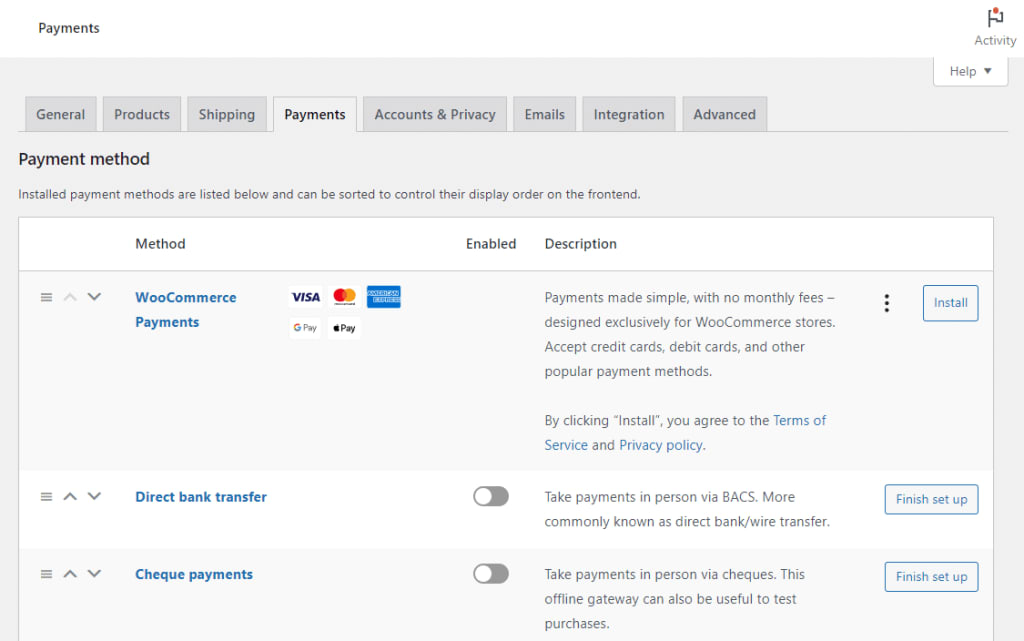The image size is (1024, 641).
Task: Click the American Express logo
Action: (383, 297)
